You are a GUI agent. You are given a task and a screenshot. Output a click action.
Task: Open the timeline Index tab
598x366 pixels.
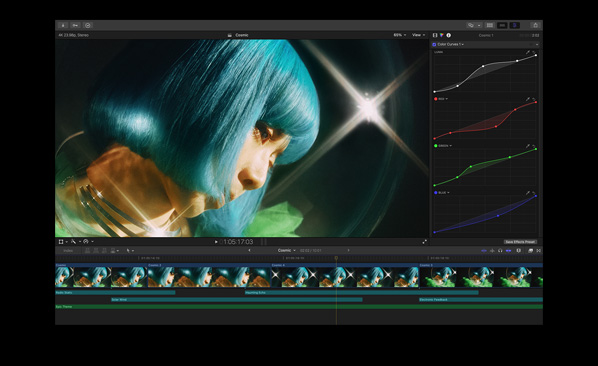click(x=68, y=250)
